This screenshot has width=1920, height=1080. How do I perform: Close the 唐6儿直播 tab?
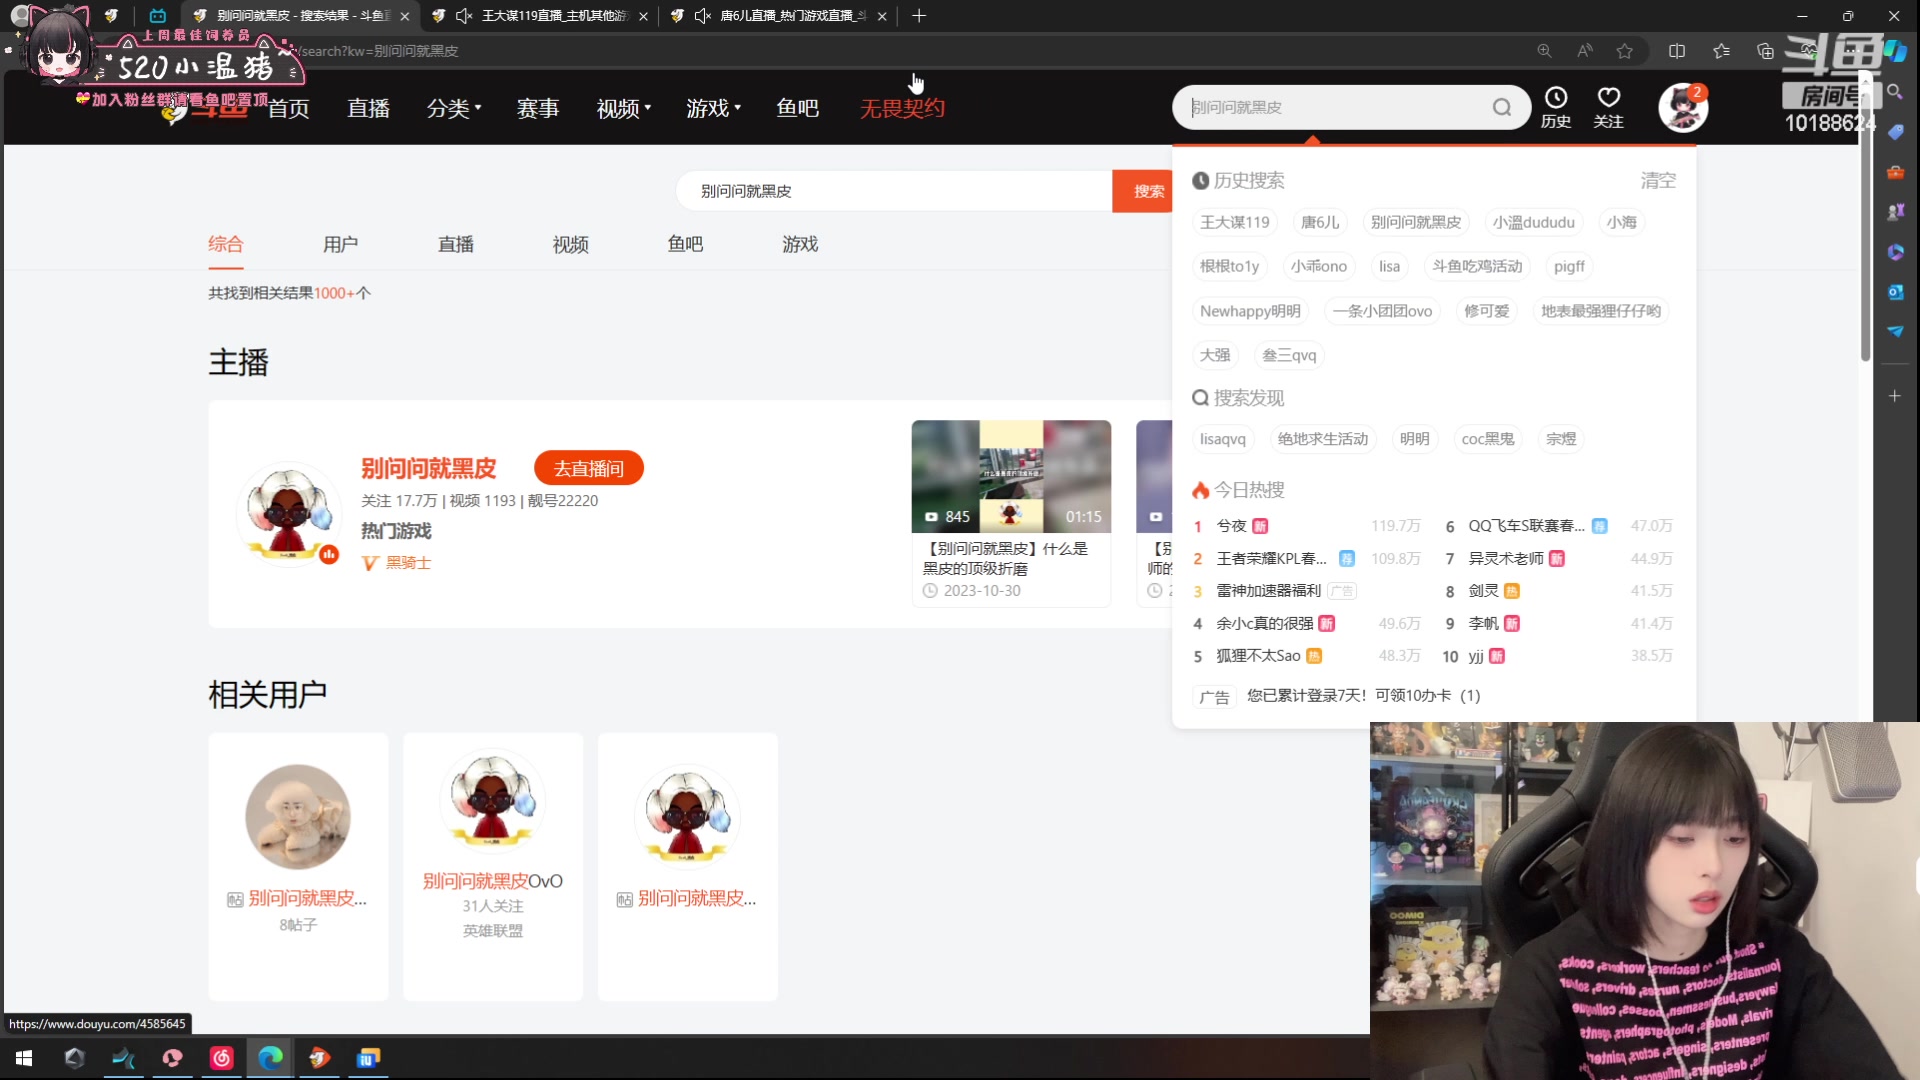coord(882,16)
